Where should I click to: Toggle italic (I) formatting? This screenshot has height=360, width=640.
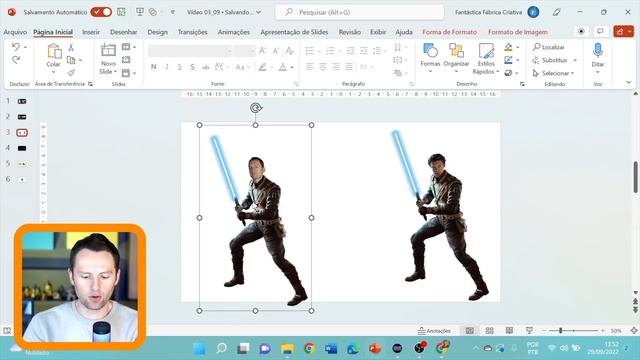(167, 67)
